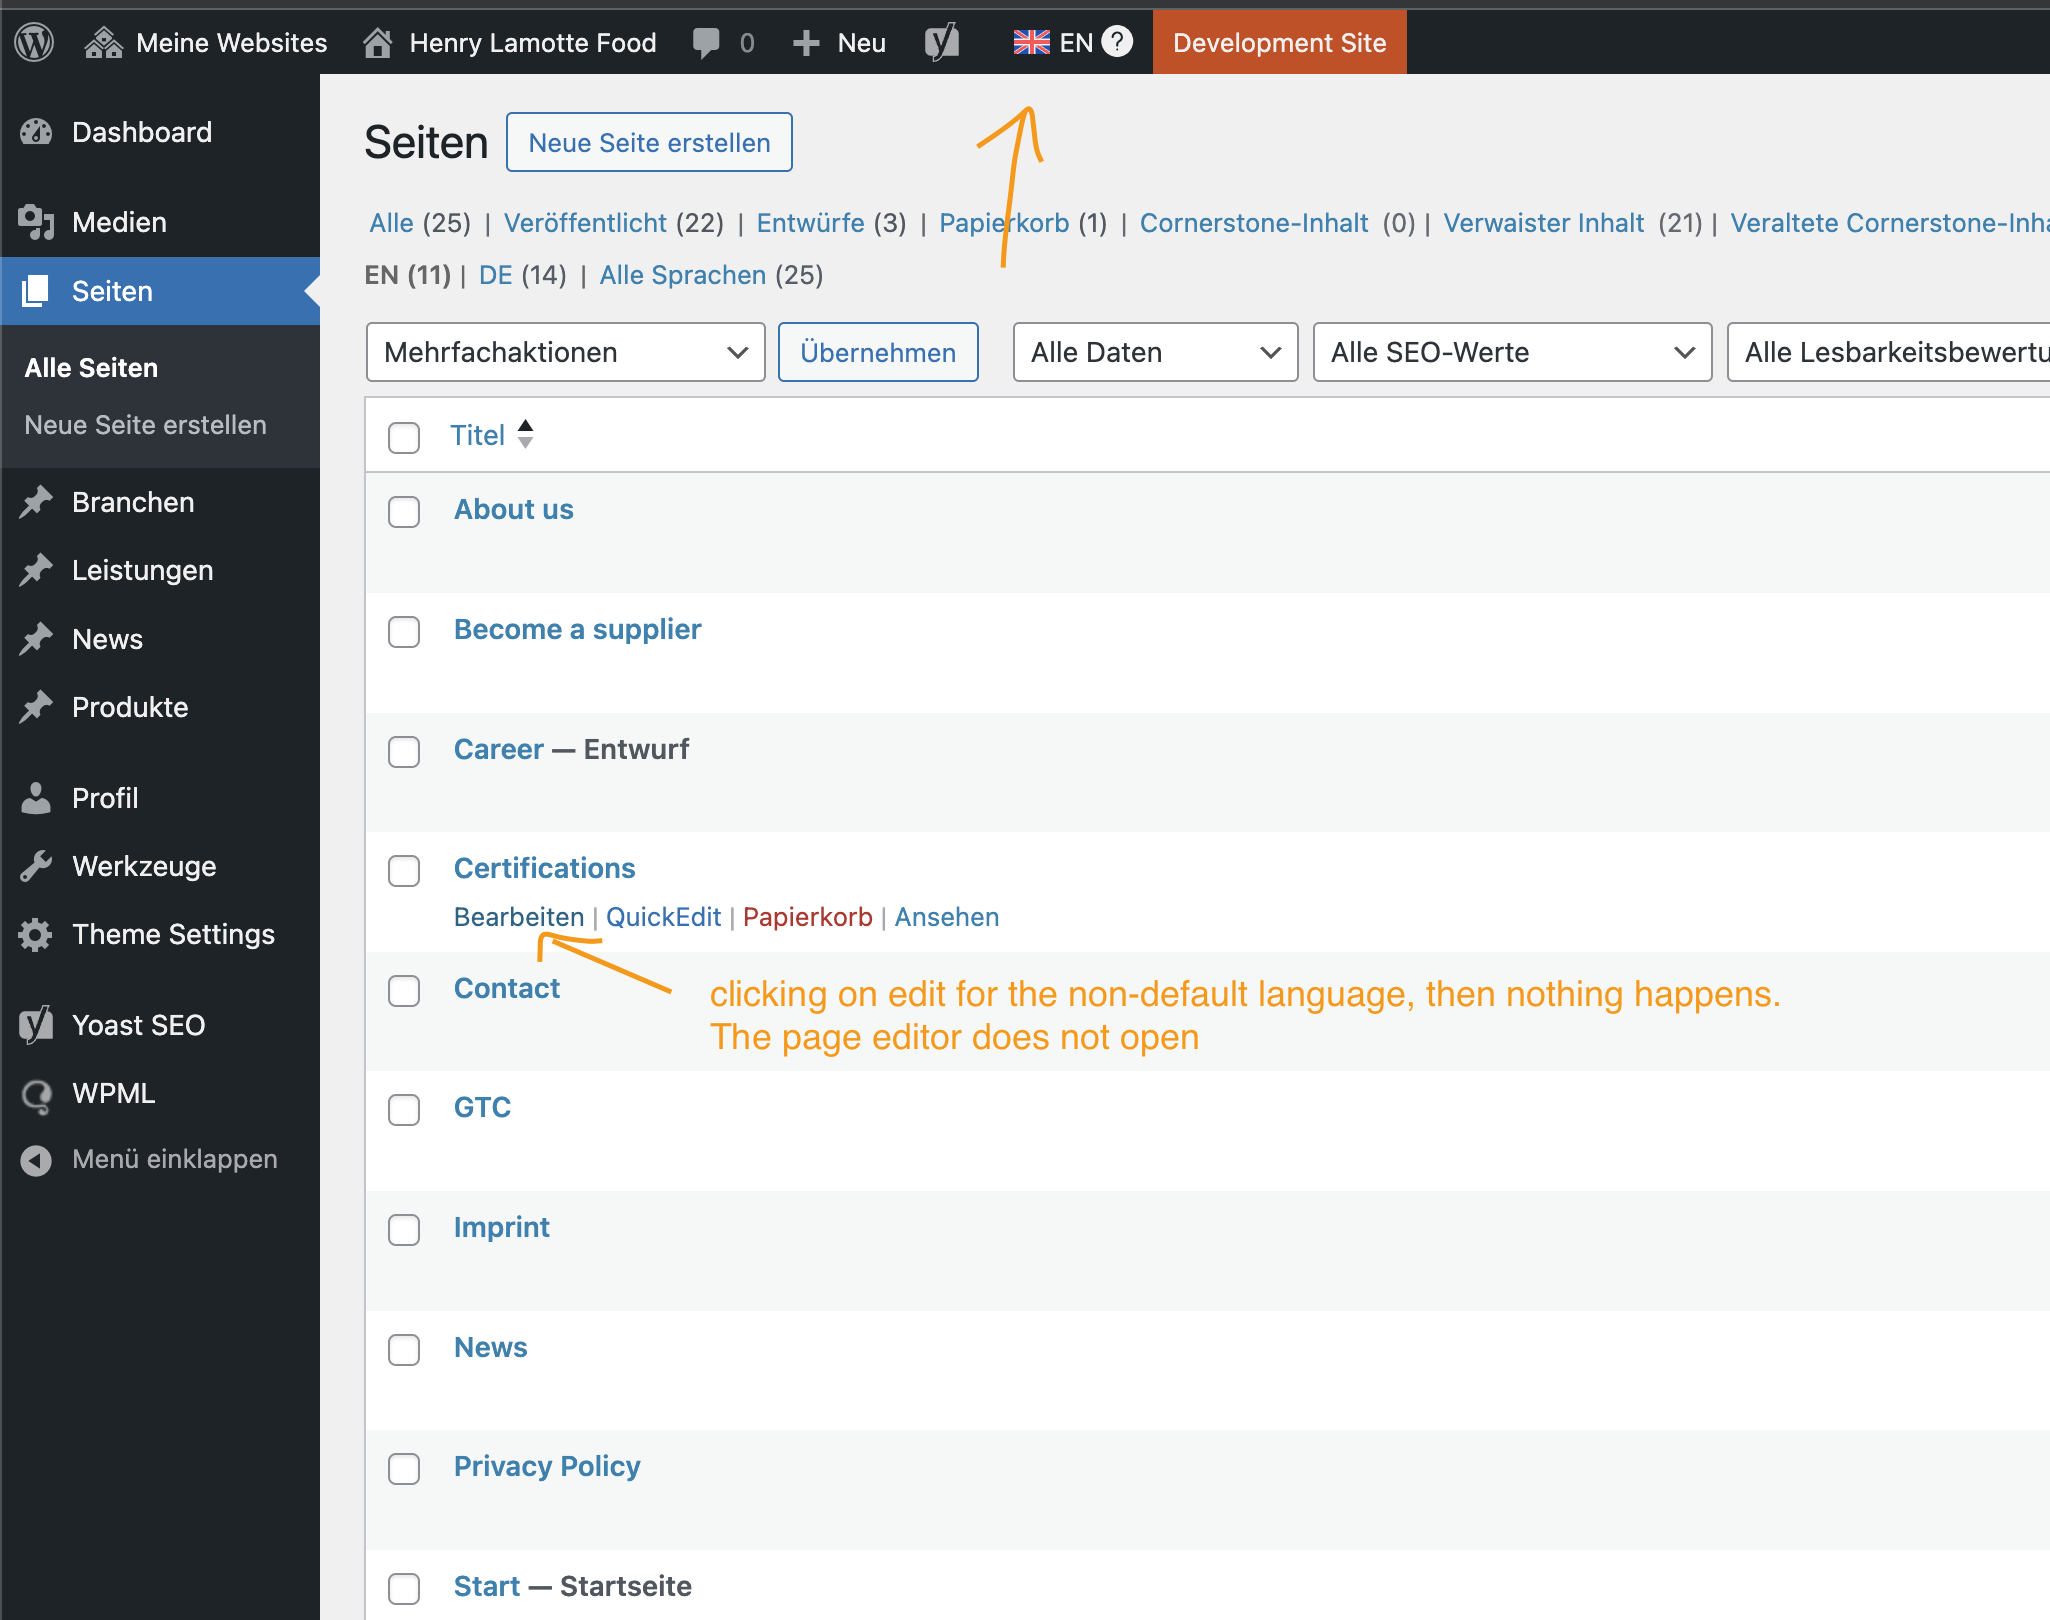Filter by Cornerstone-Inhalt
The width and height of the screenshot is (2050, 1620).
click(1254, 223)
